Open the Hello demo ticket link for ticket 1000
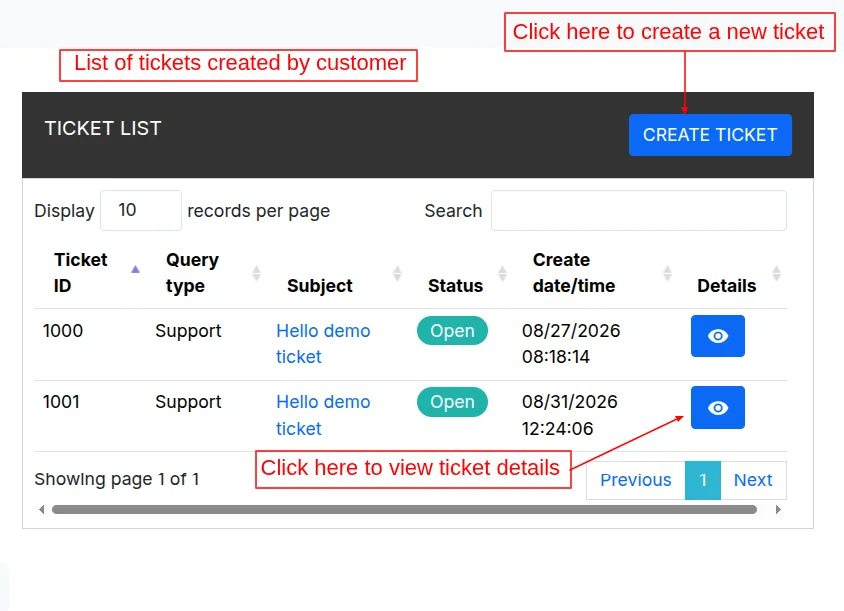844x611 pixels. point(323,343)
